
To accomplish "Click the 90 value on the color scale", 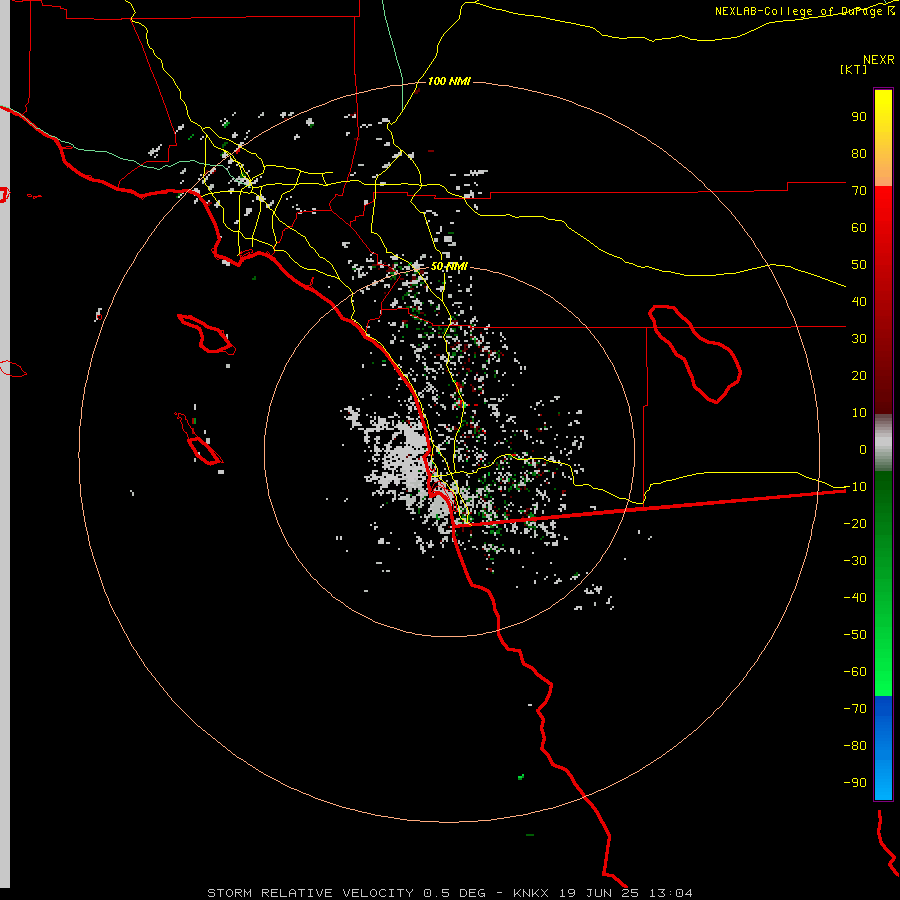I will pyautogui.click(x=859, y=117).
